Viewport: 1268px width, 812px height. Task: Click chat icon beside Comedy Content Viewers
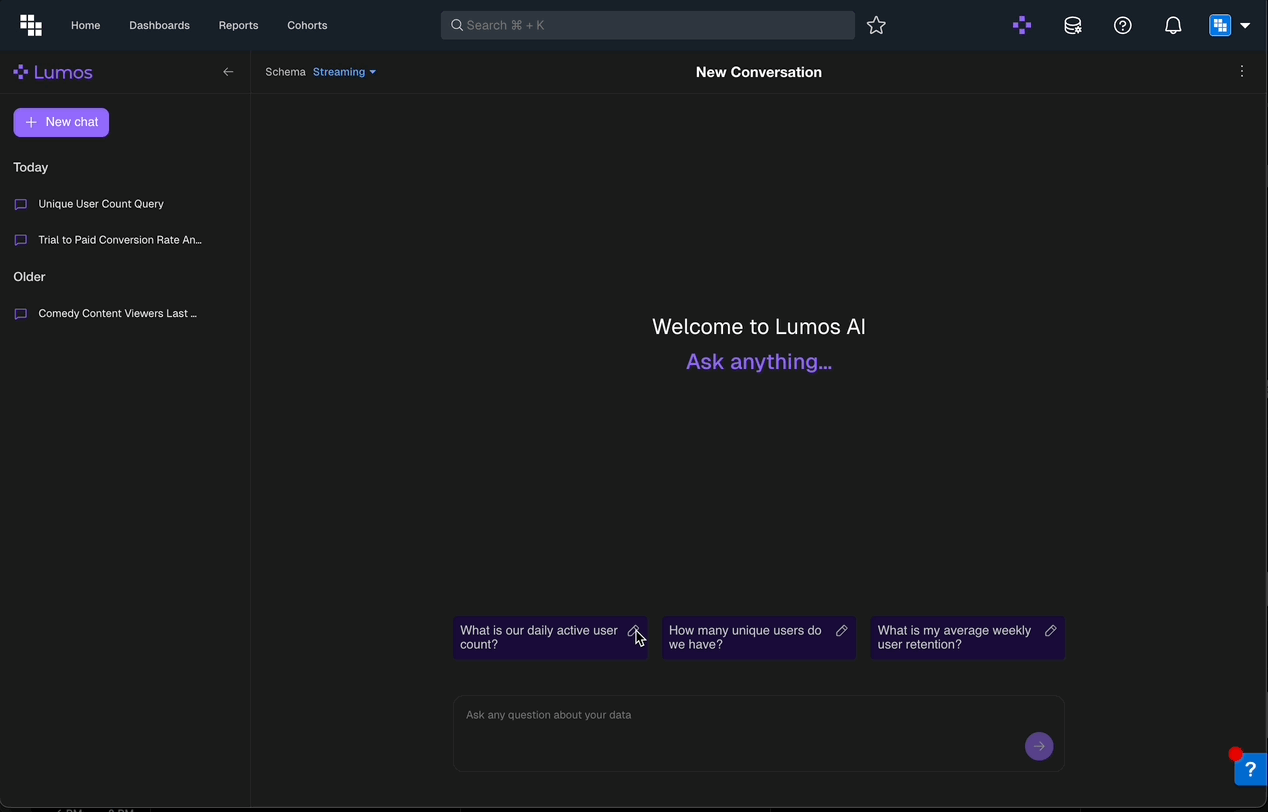click(21, 314)
